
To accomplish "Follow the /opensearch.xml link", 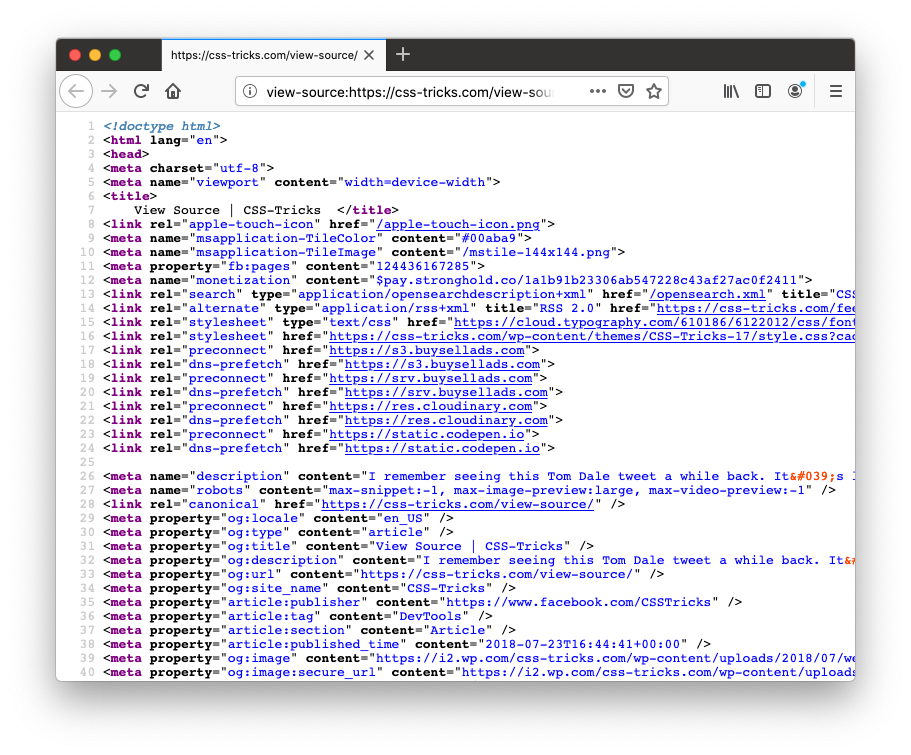I will point(707,294).
